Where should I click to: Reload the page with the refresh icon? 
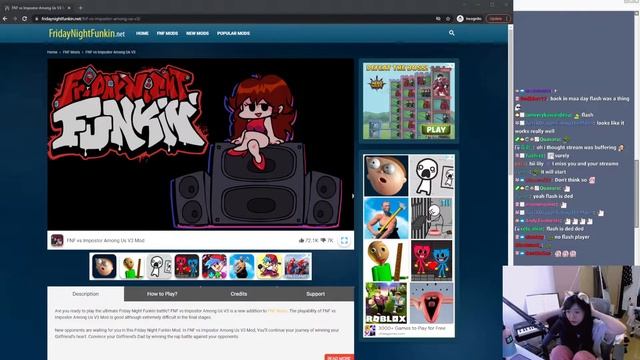24,19
